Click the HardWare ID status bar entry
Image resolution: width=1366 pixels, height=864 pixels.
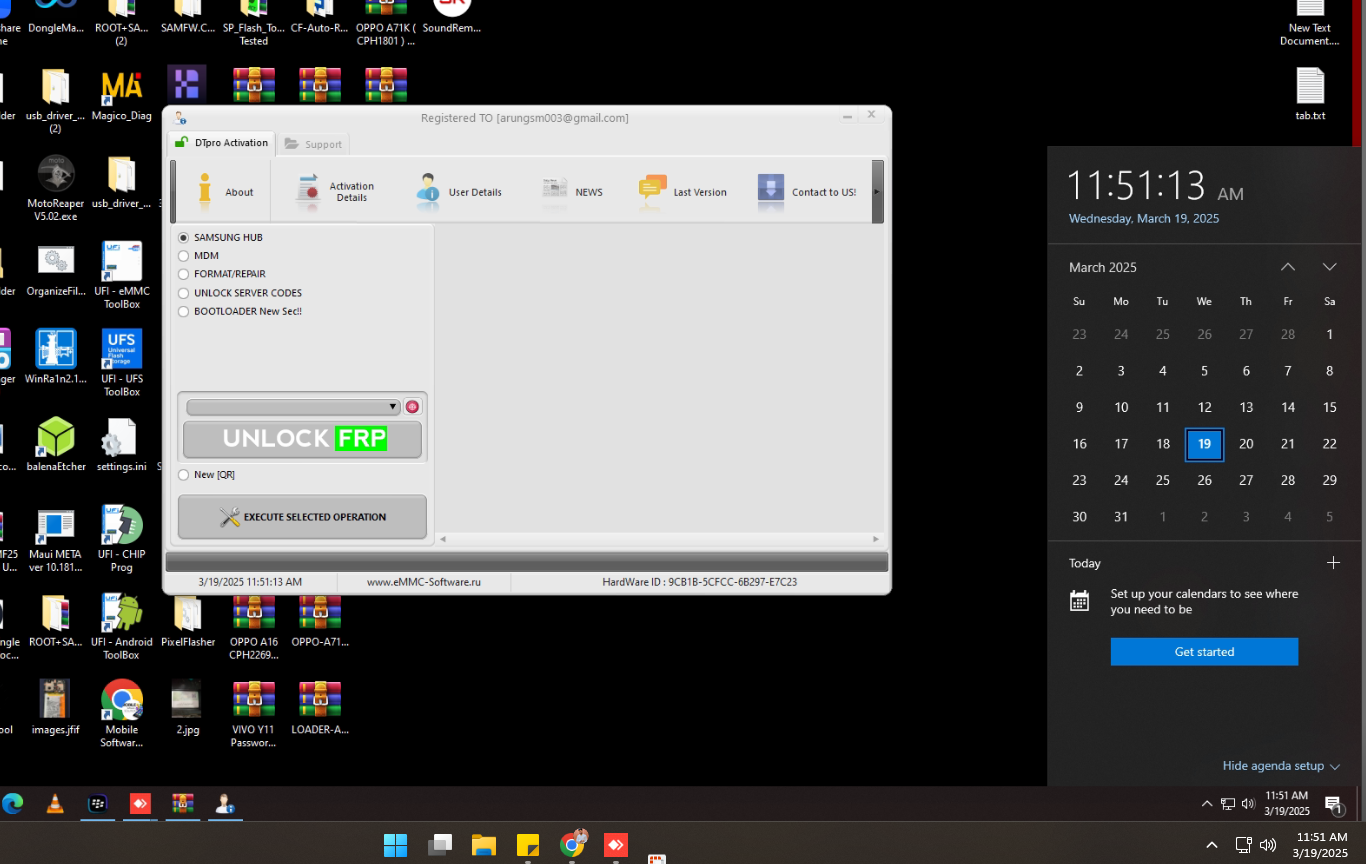[699, 582]
